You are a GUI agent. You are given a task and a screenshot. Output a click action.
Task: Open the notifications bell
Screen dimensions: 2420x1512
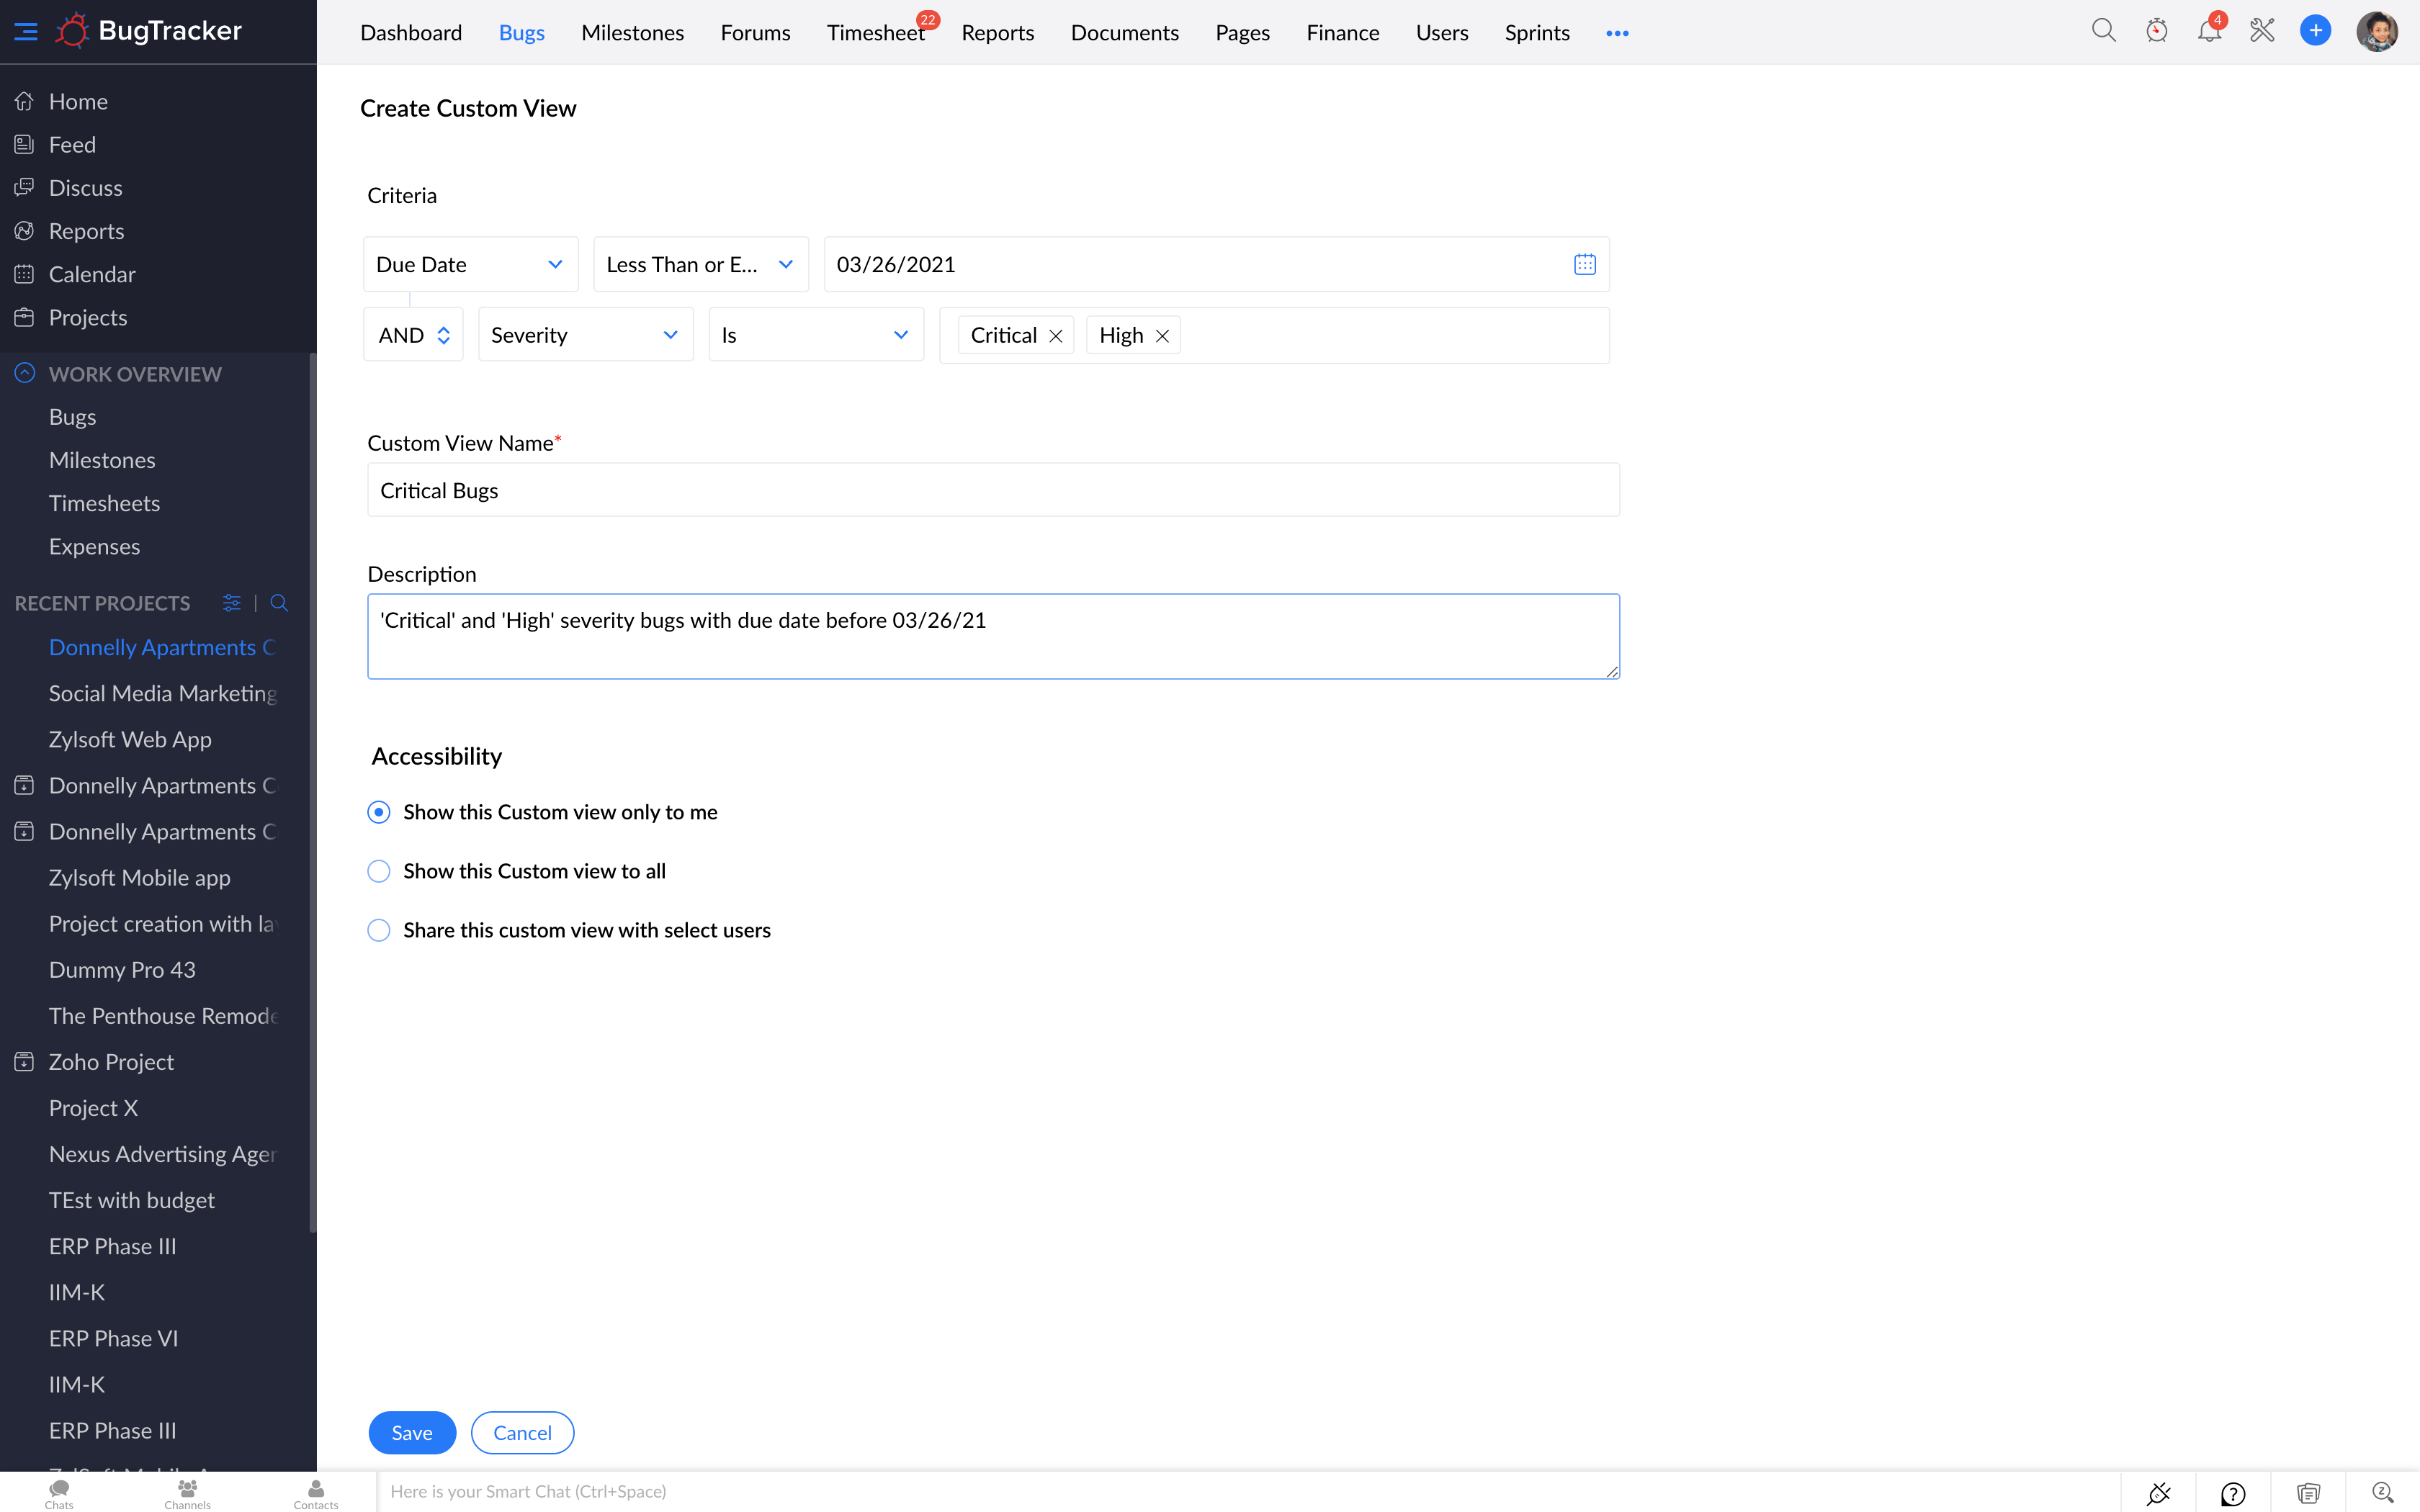(2209, 31)
